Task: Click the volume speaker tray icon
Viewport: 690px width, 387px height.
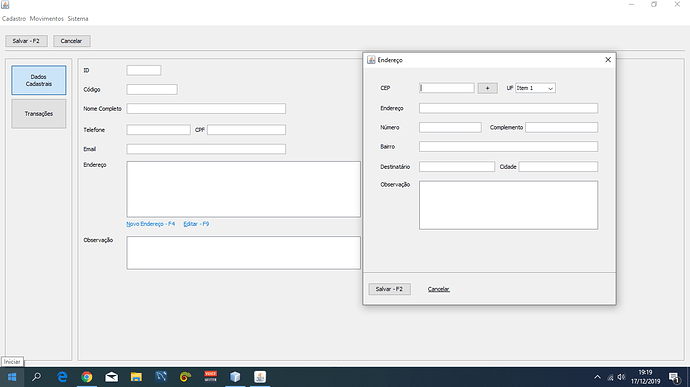Action: point(621,377)
